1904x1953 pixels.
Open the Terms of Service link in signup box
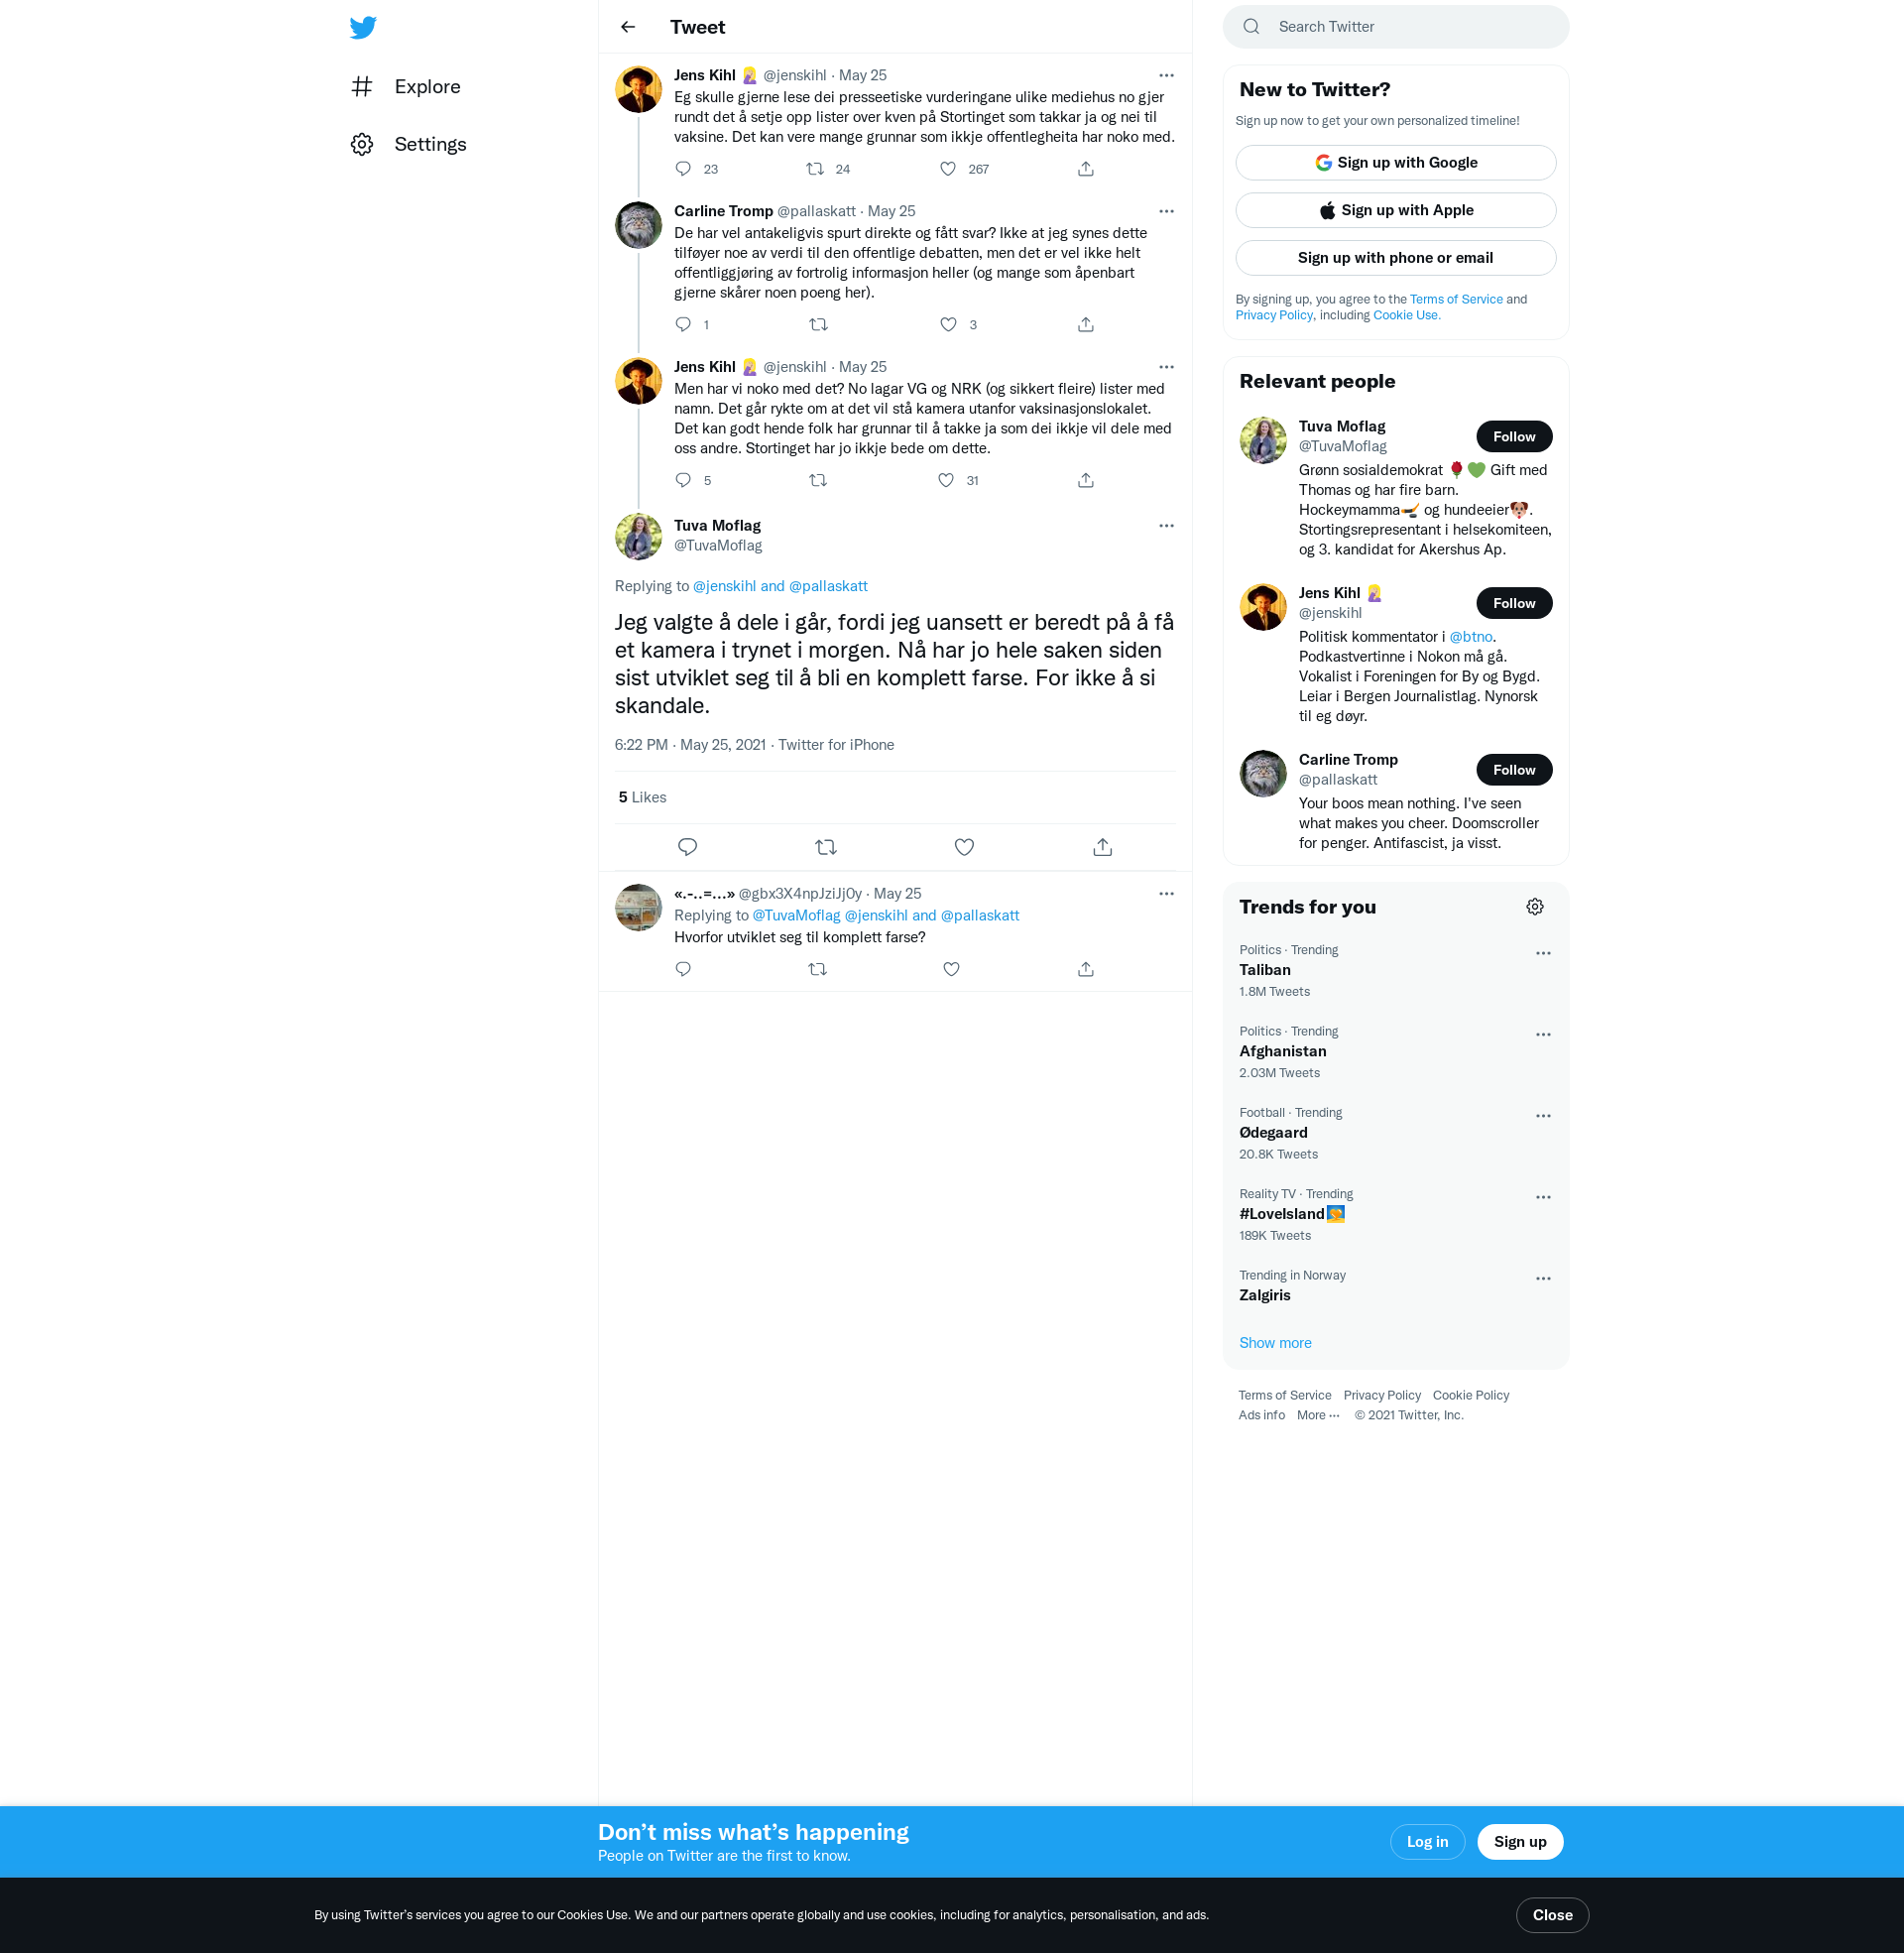pos(1456,299)
